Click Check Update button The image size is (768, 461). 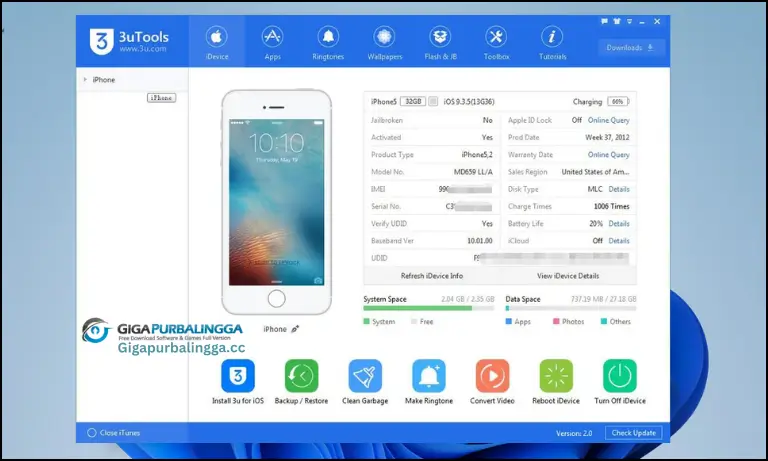[634, 433]
